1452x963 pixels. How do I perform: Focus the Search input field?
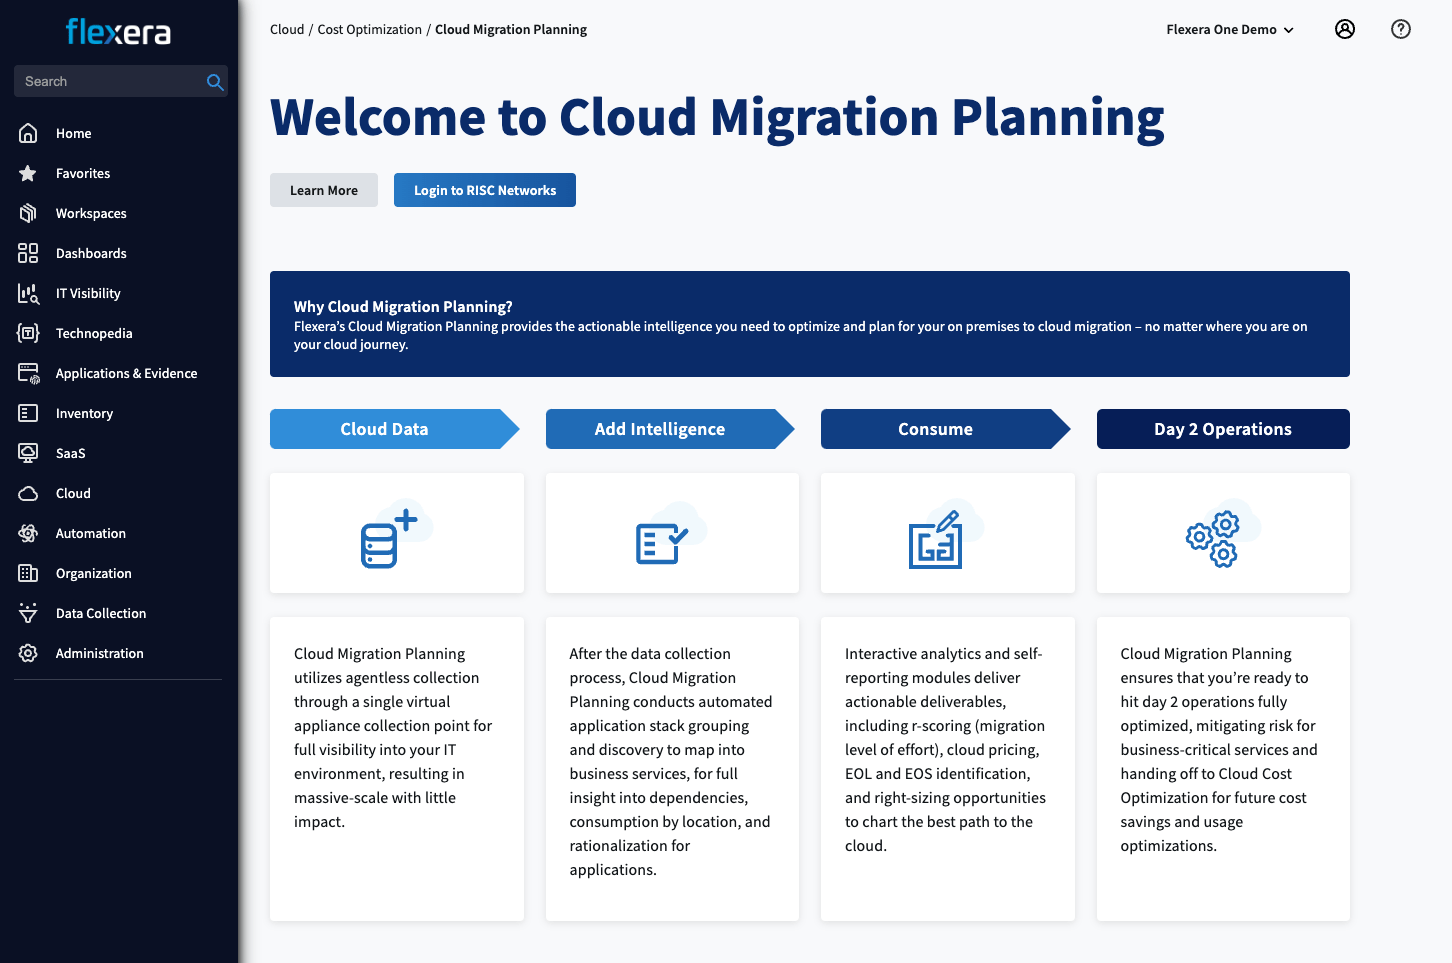pyautogui.click(x=110, y=82)
